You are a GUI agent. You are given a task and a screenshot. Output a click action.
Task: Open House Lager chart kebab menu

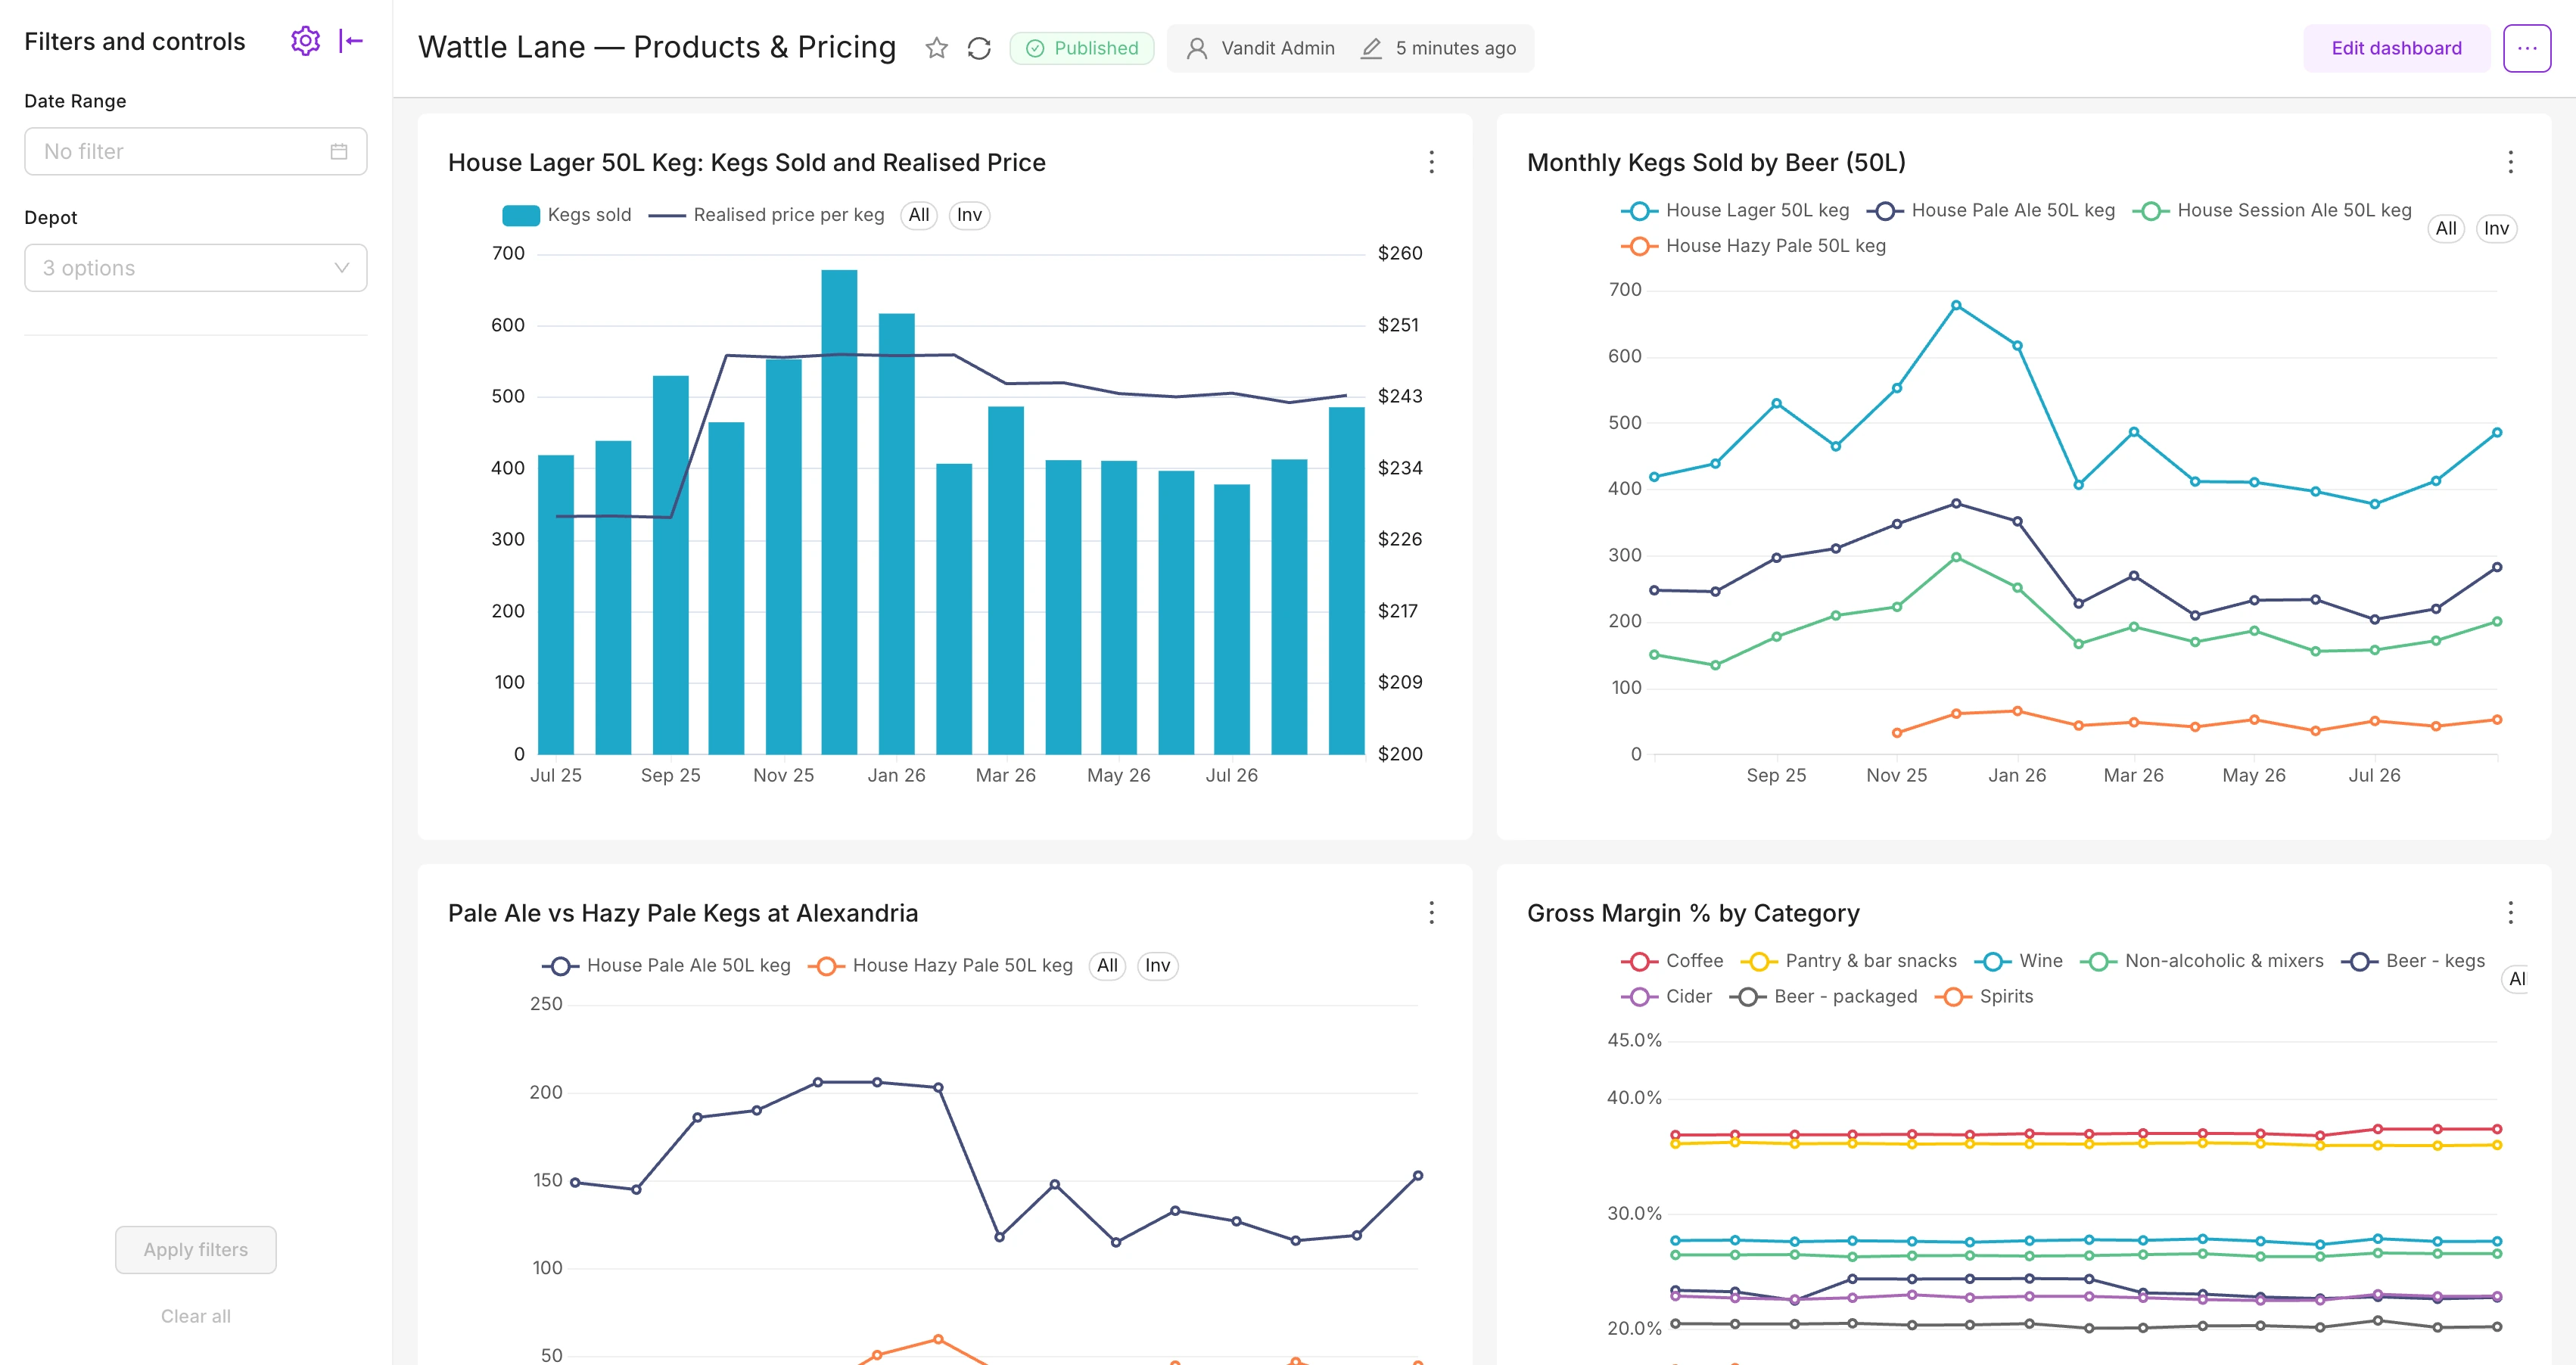coord(1431,162)
